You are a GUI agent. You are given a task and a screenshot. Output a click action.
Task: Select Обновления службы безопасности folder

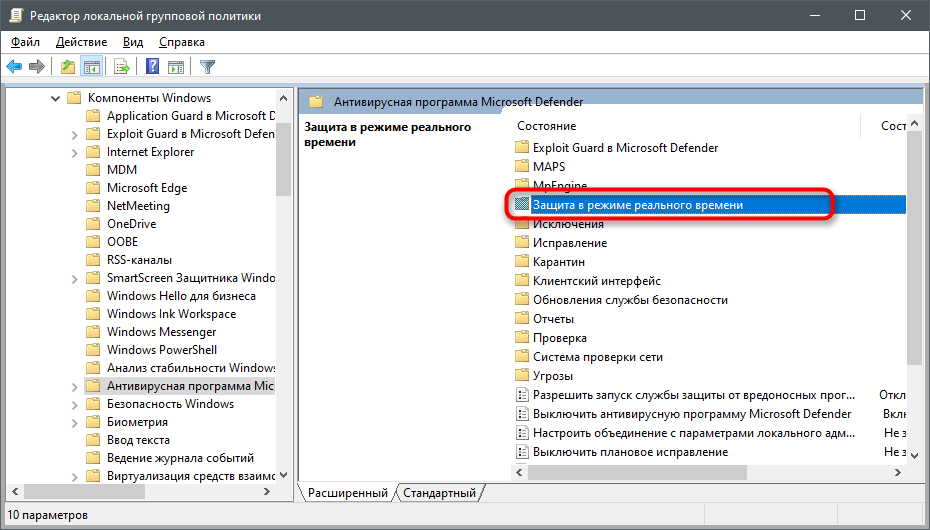coord(630,300)
